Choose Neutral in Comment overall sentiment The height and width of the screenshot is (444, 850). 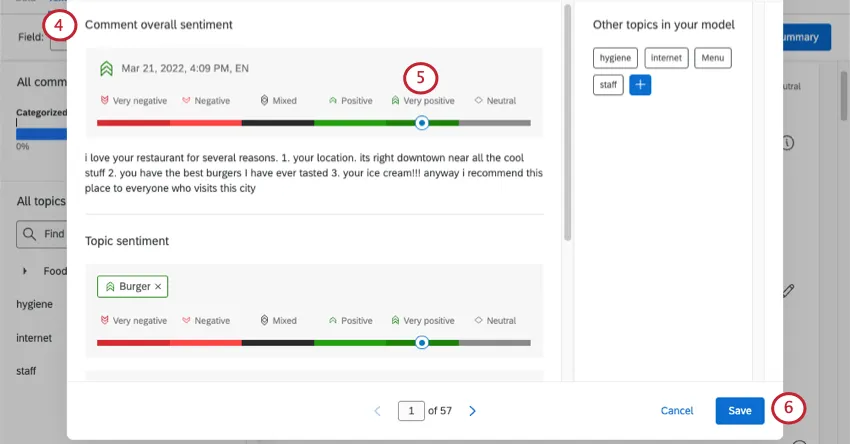tap(495, 101)
